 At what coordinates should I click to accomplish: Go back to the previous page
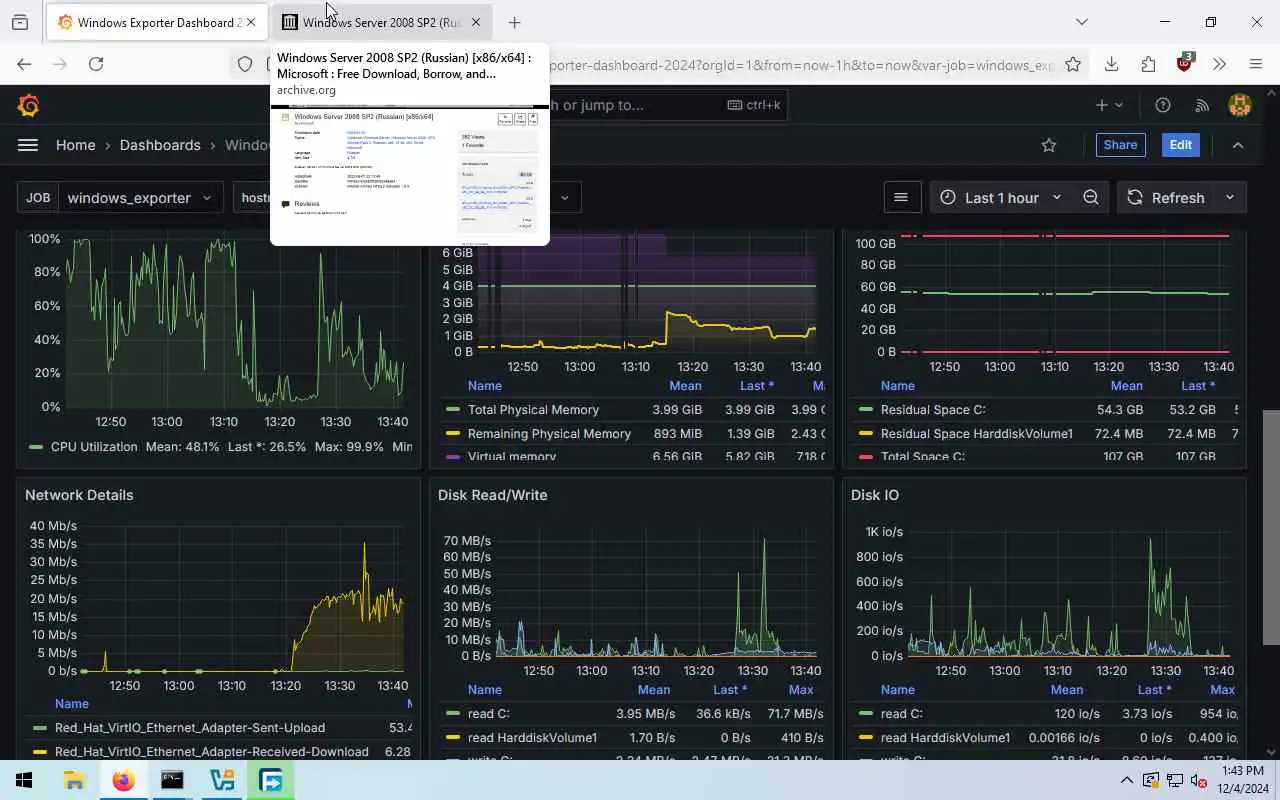coord(24,64)
